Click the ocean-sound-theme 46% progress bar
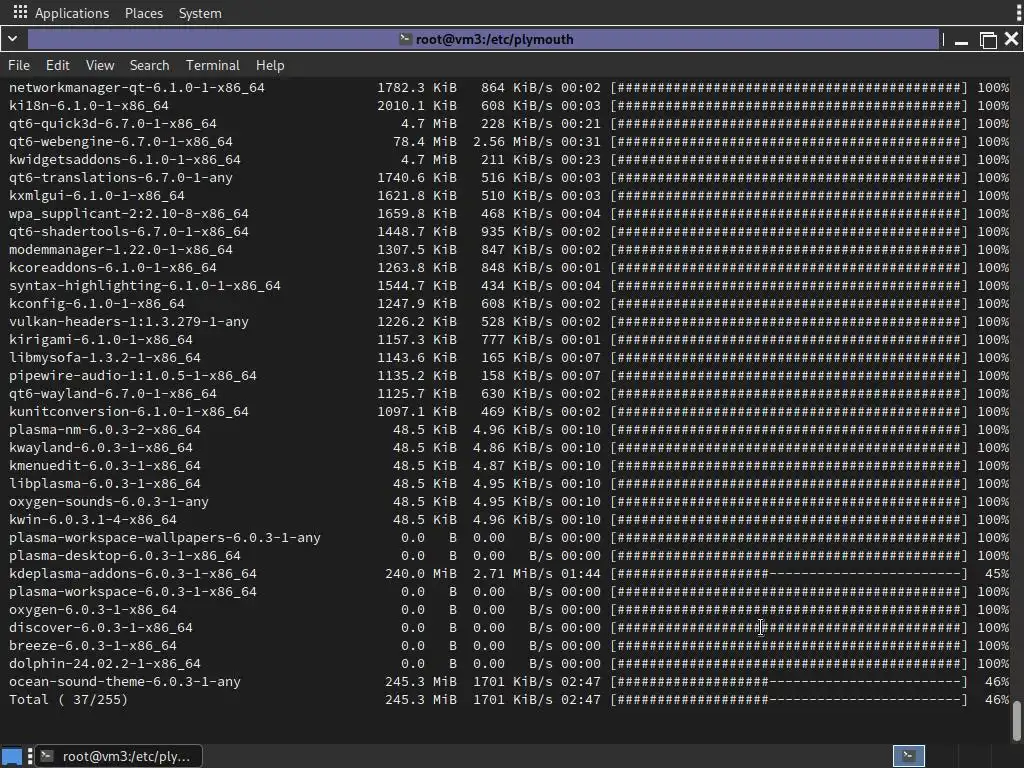 [789, 682]
